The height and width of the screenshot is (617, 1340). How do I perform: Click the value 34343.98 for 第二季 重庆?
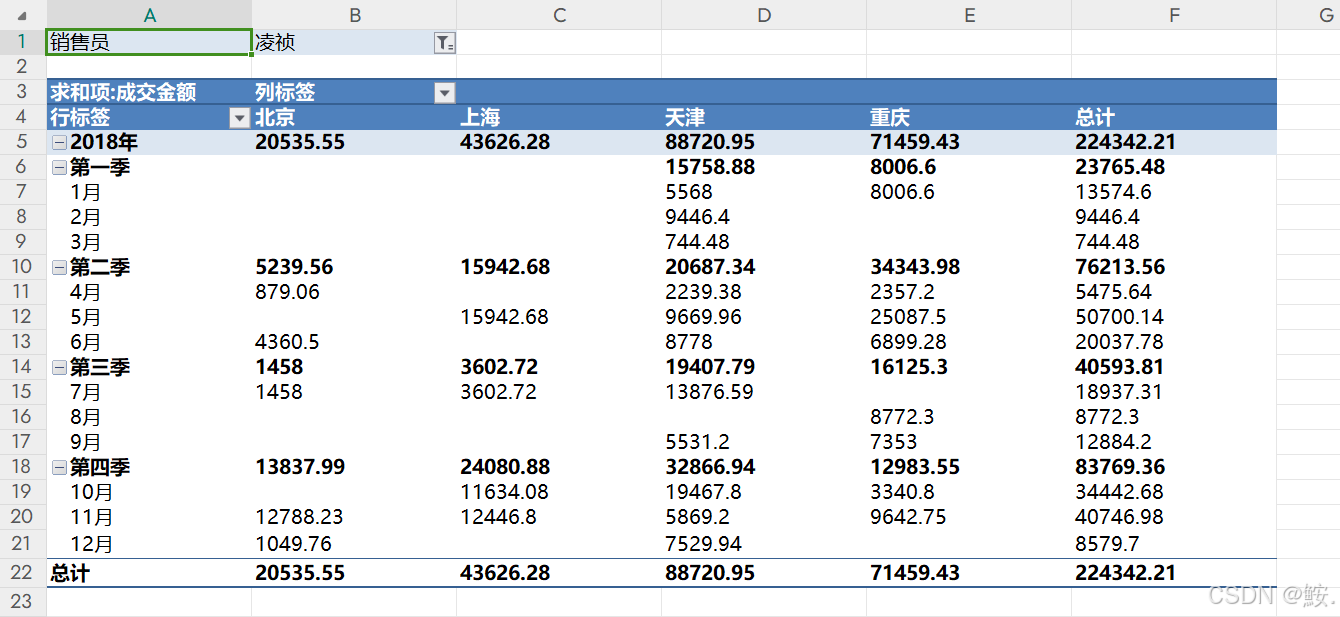pos(915,268)
